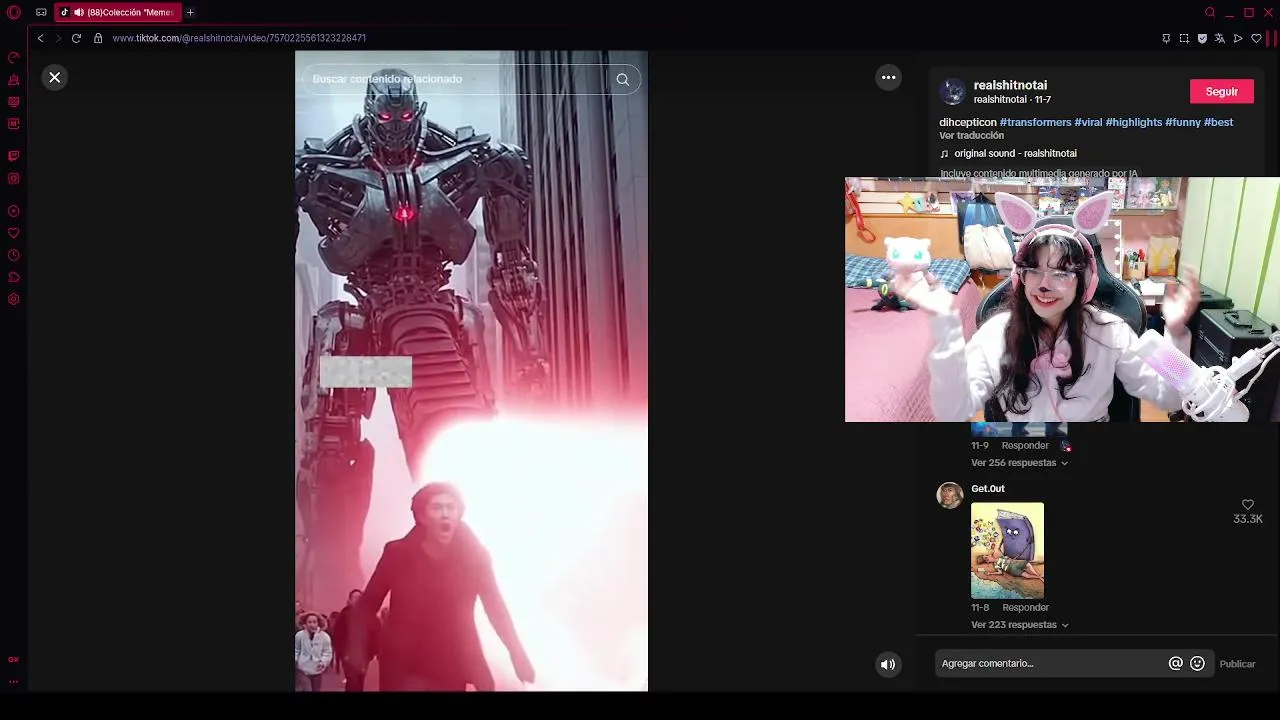Open the Opera GX main menu logo
The width and height of the screenshot is (1280, 720).
(x=14, y=12)
